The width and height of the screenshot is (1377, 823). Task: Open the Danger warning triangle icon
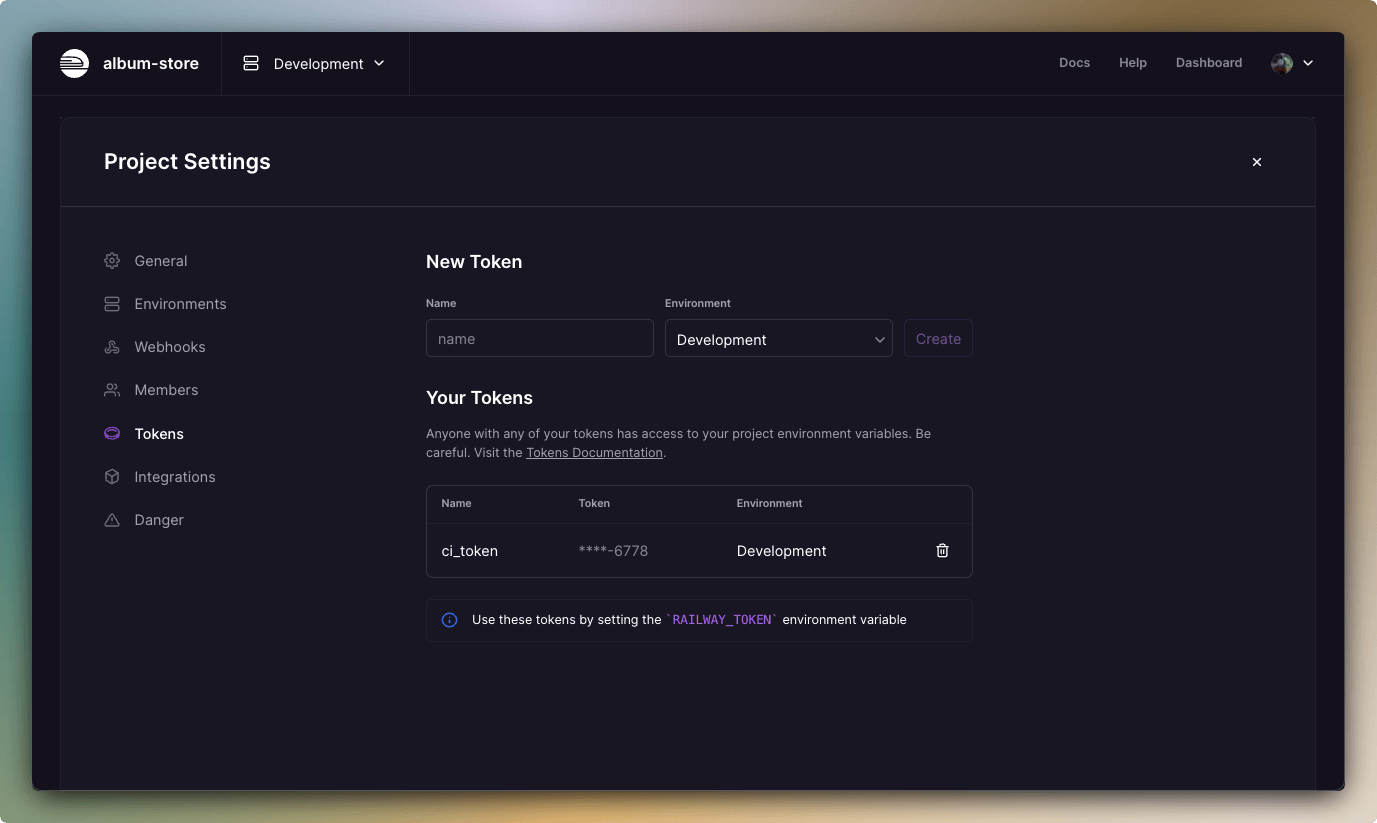tap(112, 520)
